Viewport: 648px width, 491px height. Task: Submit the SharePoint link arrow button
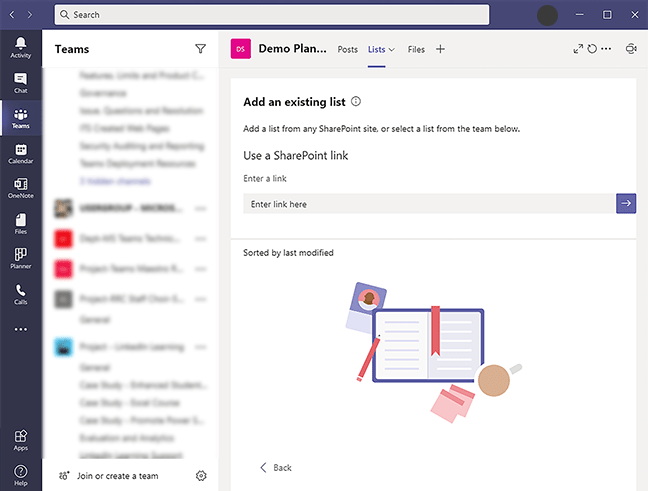tap(626, 204)
